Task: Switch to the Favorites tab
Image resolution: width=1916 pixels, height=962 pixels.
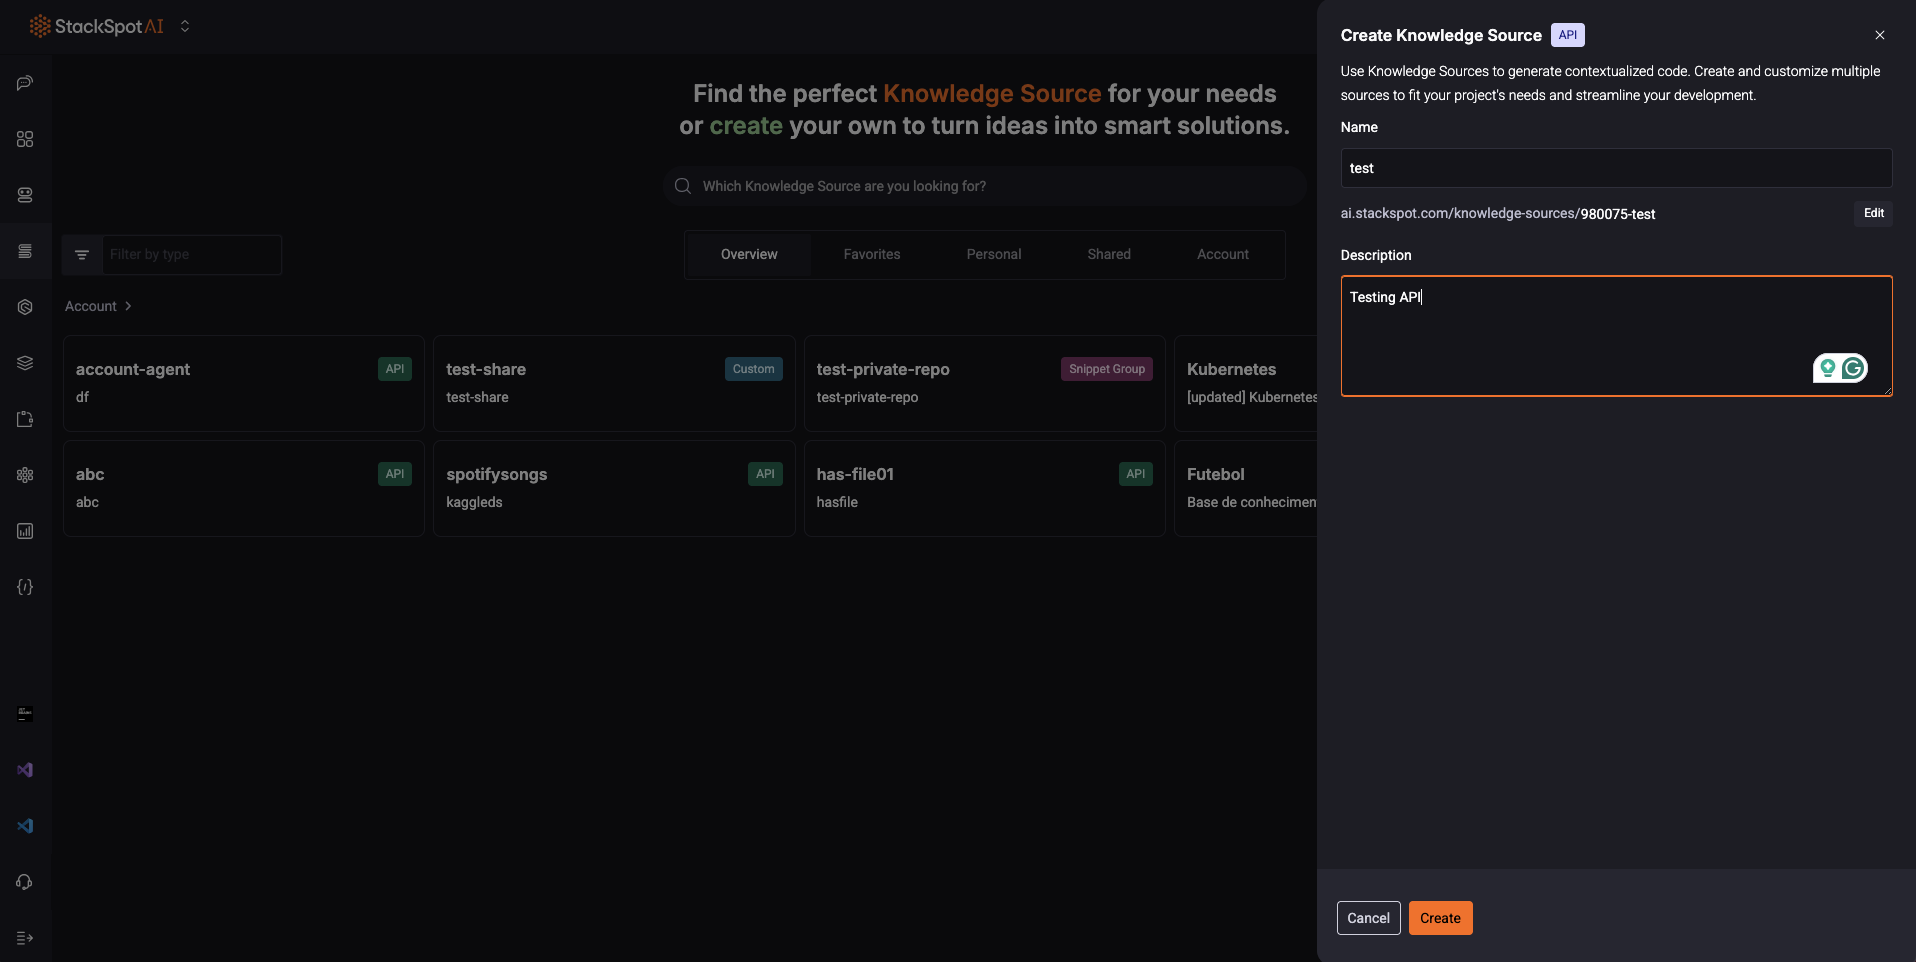Action: 871,254
